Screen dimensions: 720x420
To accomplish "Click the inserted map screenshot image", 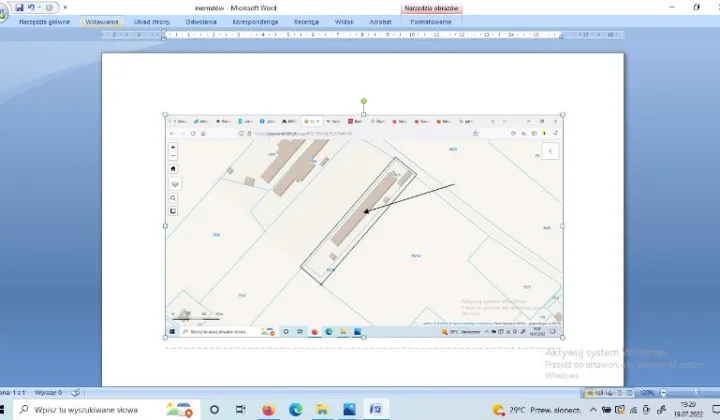I will (x=364, y=226).
